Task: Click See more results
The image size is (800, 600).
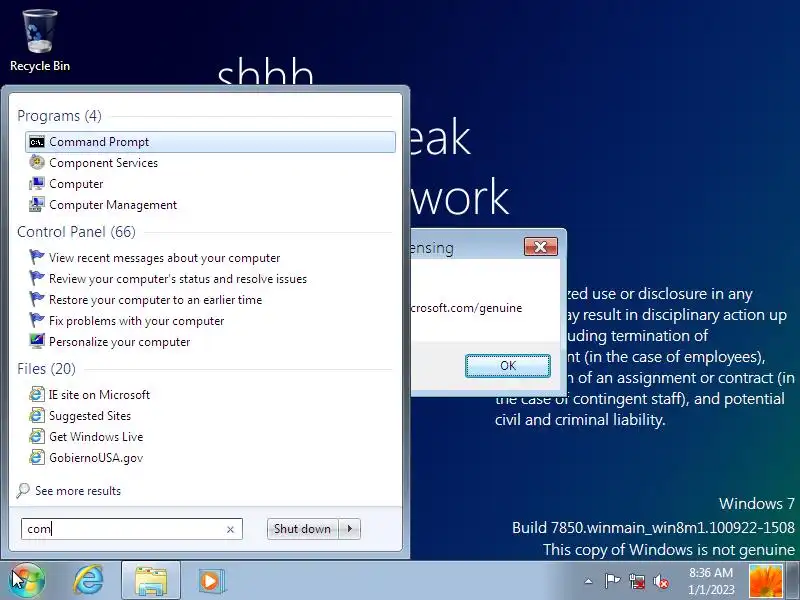Action: (78, 490)
